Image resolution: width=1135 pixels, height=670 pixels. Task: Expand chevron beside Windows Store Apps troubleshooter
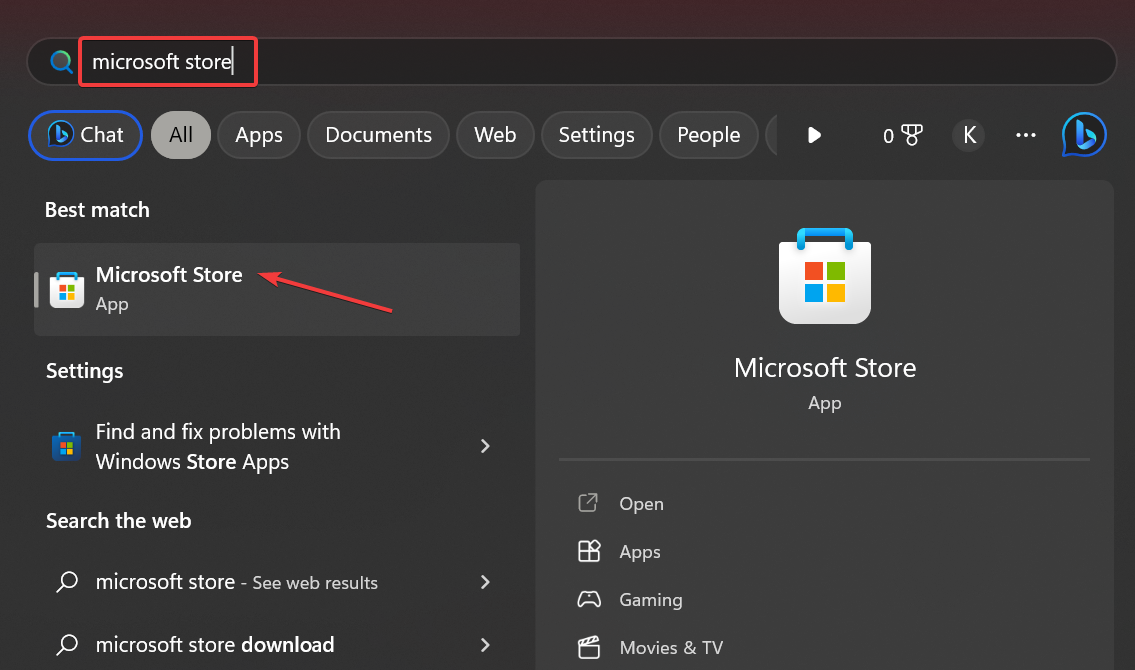486,446
